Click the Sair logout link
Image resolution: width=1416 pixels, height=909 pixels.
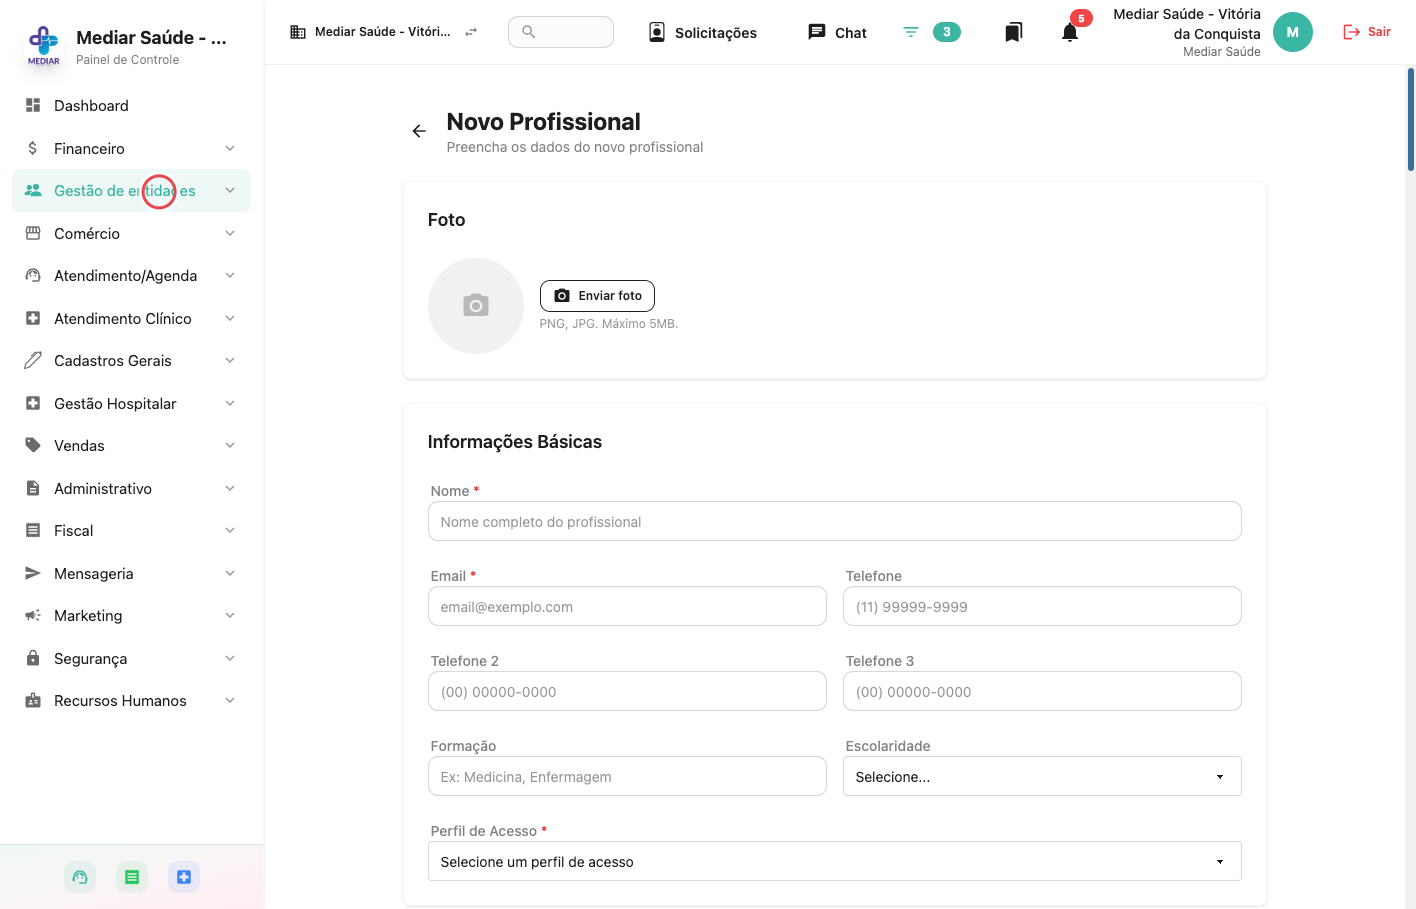(x=1367, y=32)
